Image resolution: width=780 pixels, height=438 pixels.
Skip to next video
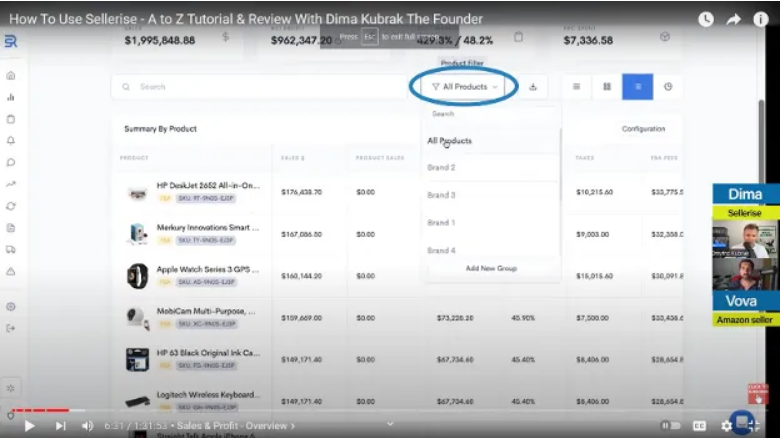click(60, 426)
